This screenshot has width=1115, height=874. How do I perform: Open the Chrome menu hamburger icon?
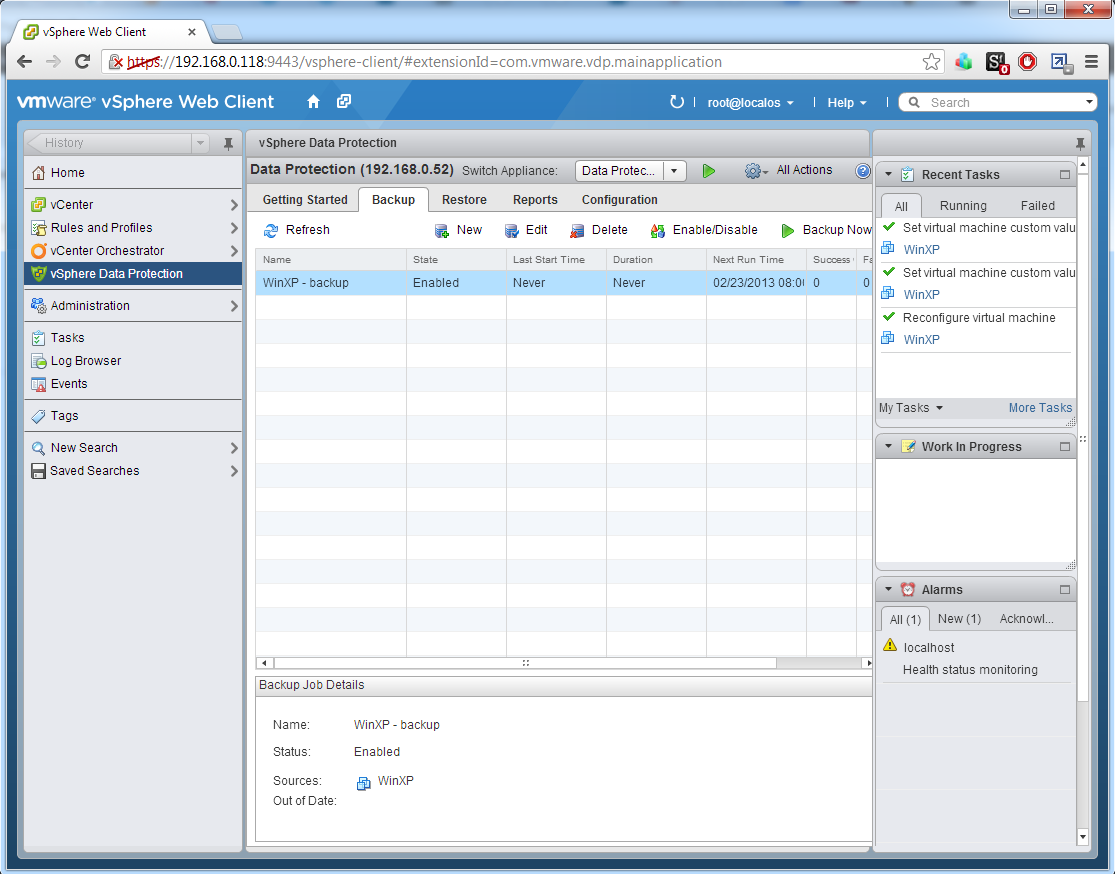[1092, 62]
